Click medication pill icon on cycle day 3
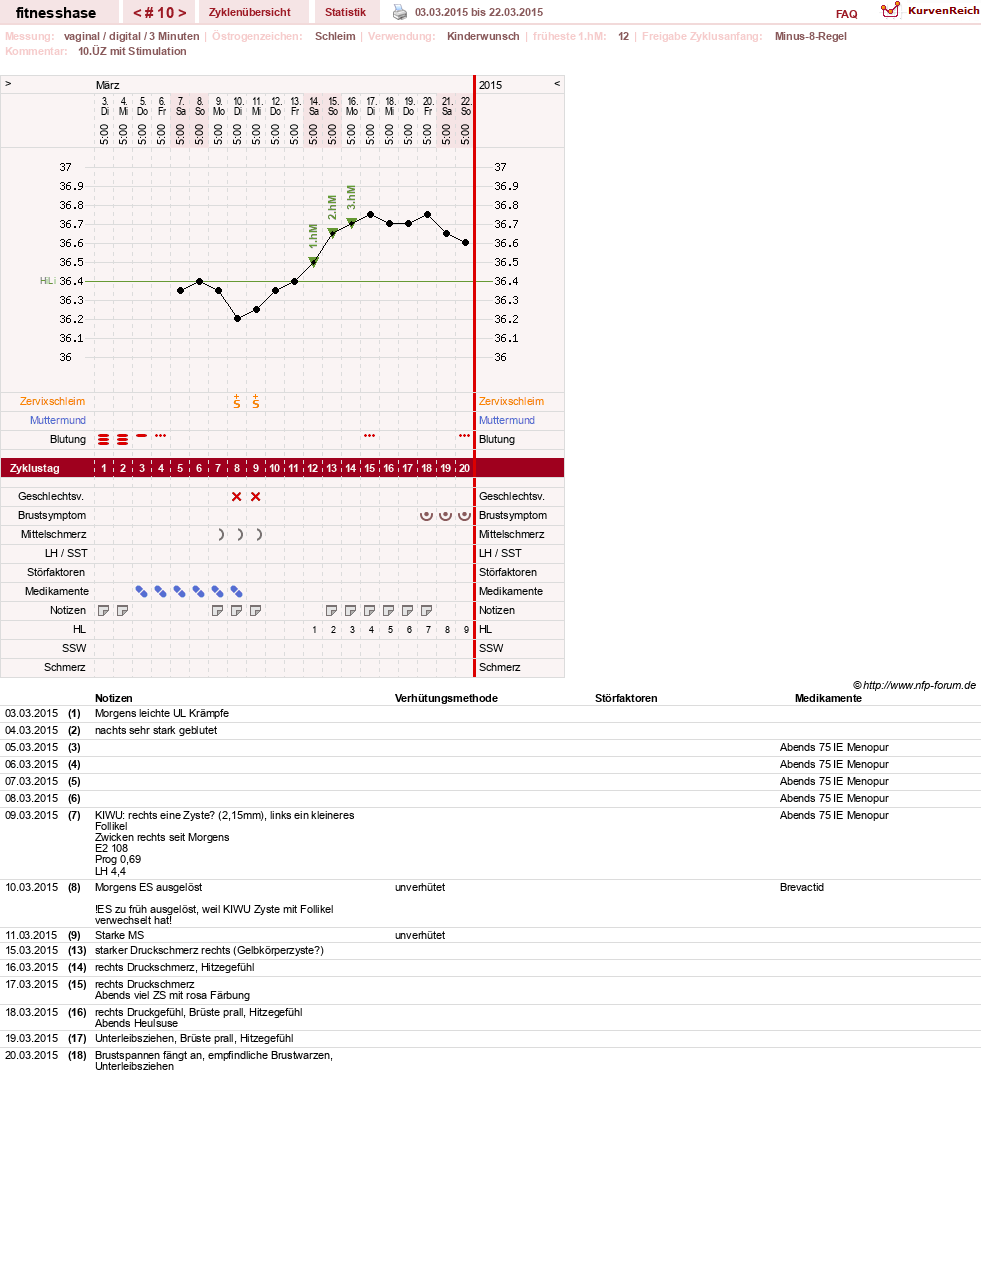The height and width of the screenshot is (1274, 981). coord(142,591)
